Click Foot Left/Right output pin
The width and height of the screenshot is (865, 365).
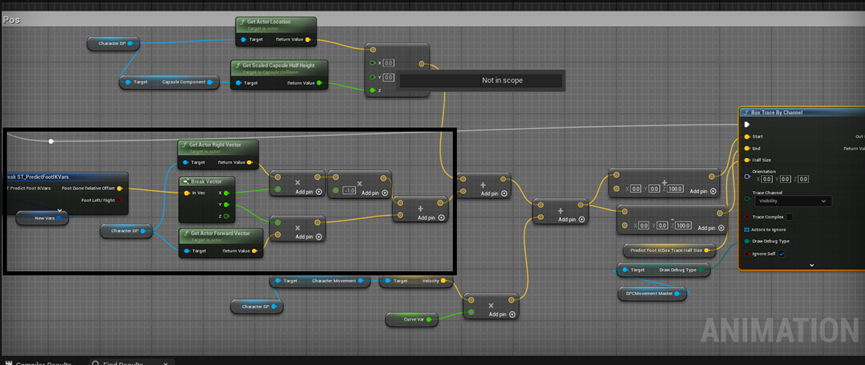click(119, 200)
